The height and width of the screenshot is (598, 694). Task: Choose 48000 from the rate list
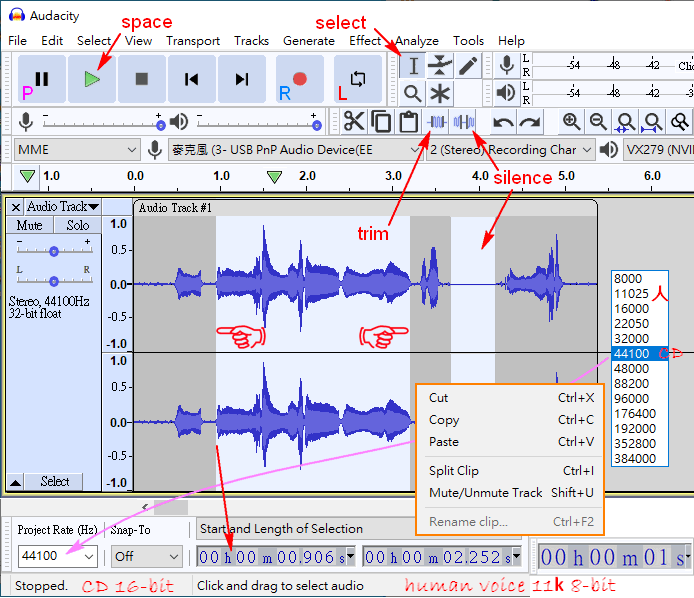[633, 368]
